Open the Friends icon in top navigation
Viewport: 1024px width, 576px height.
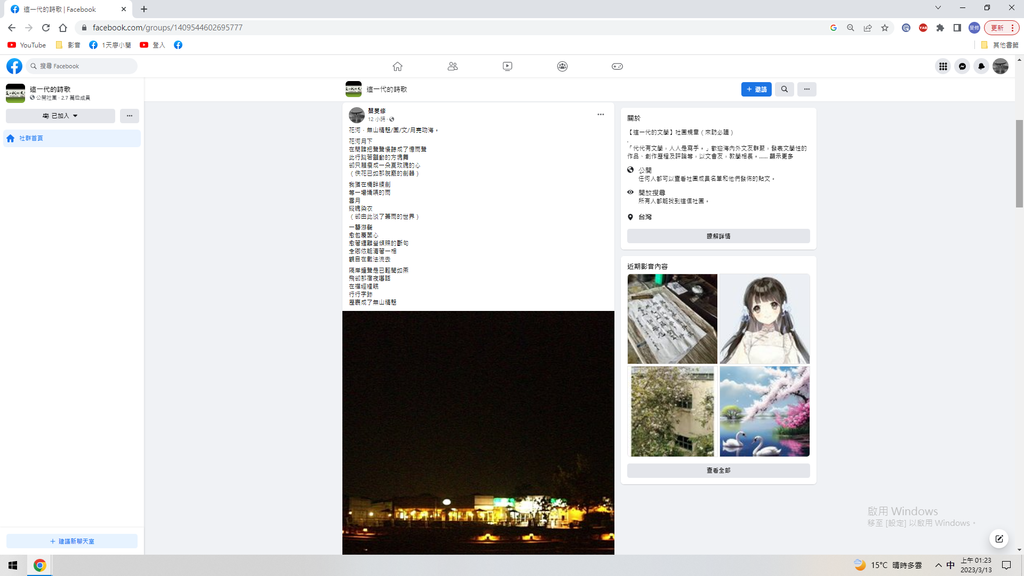[x=453, y=66]
